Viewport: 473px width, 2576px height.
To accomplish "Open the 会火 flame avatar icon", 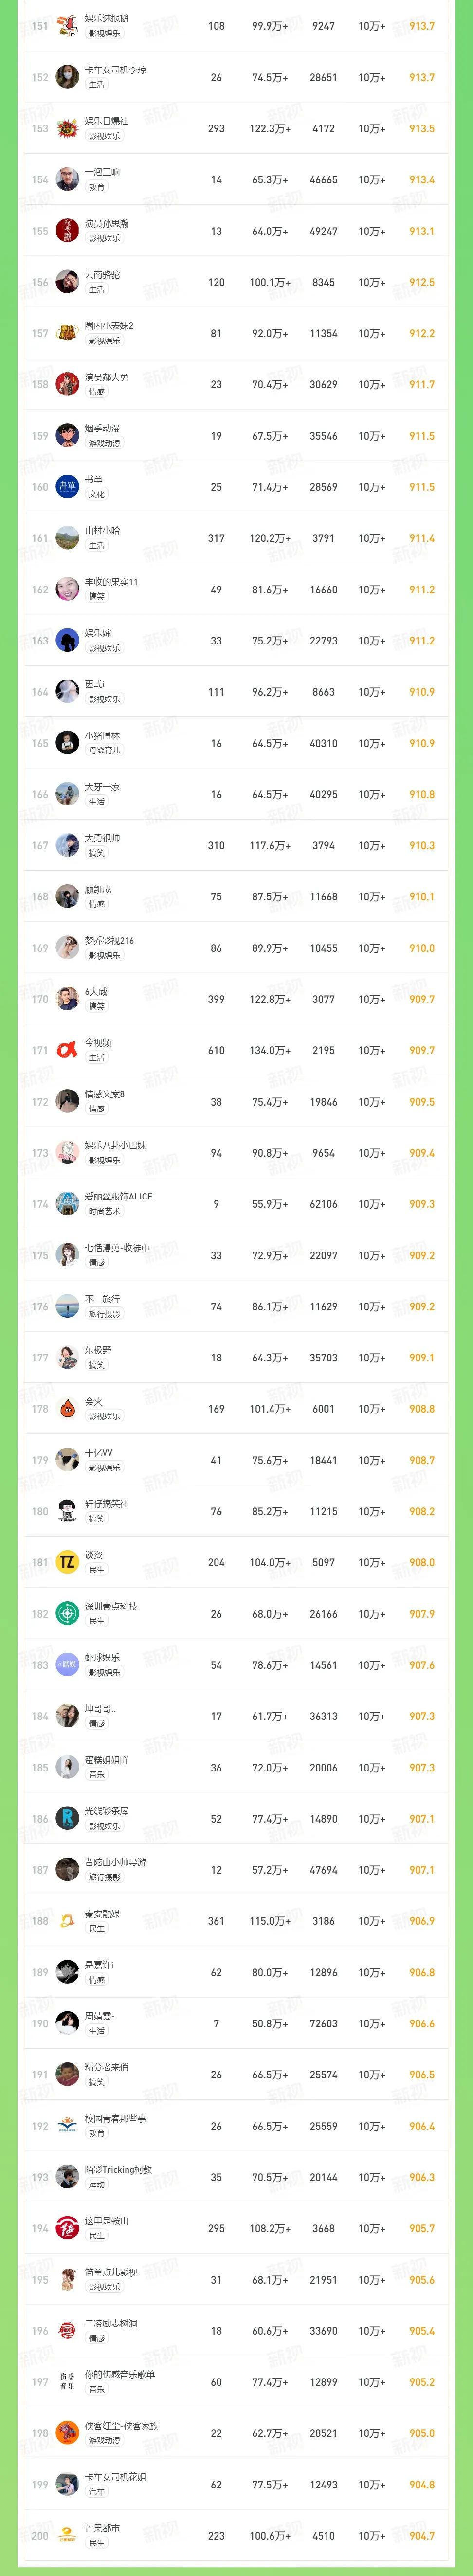I will coord(67,1408).
